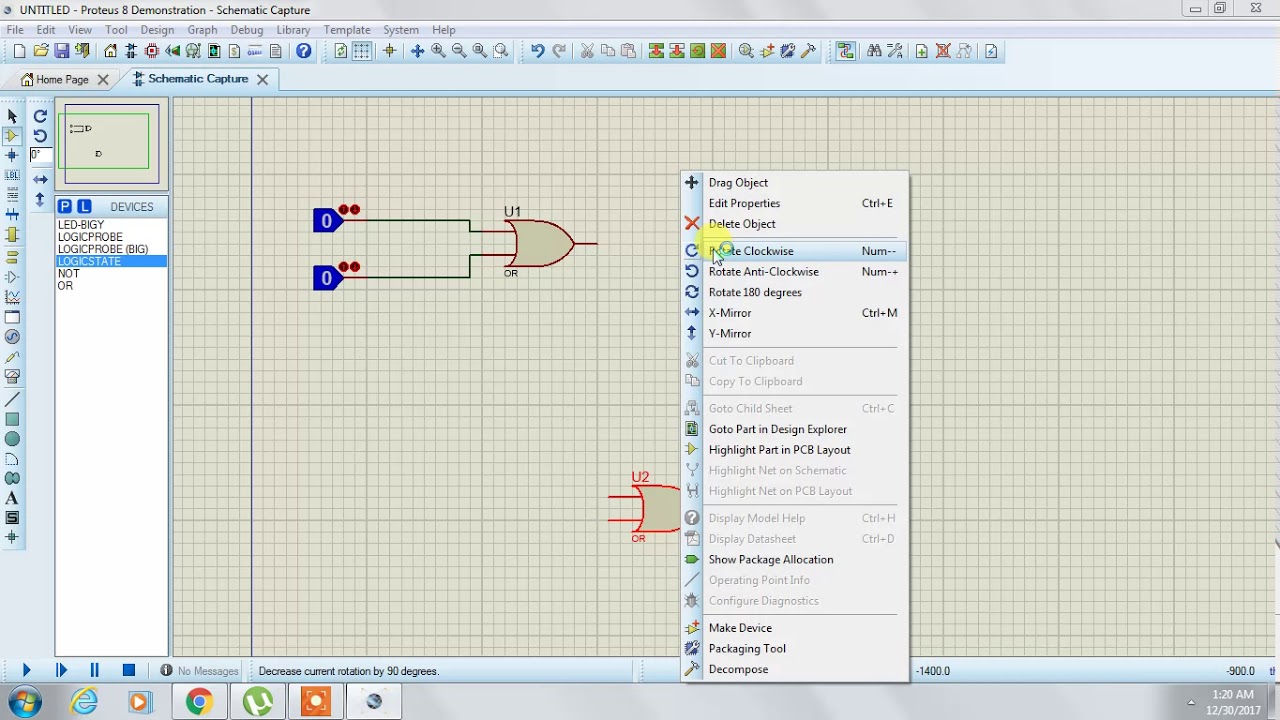Open a project with folder icon

pyautogui.click(x=41, y=51)
